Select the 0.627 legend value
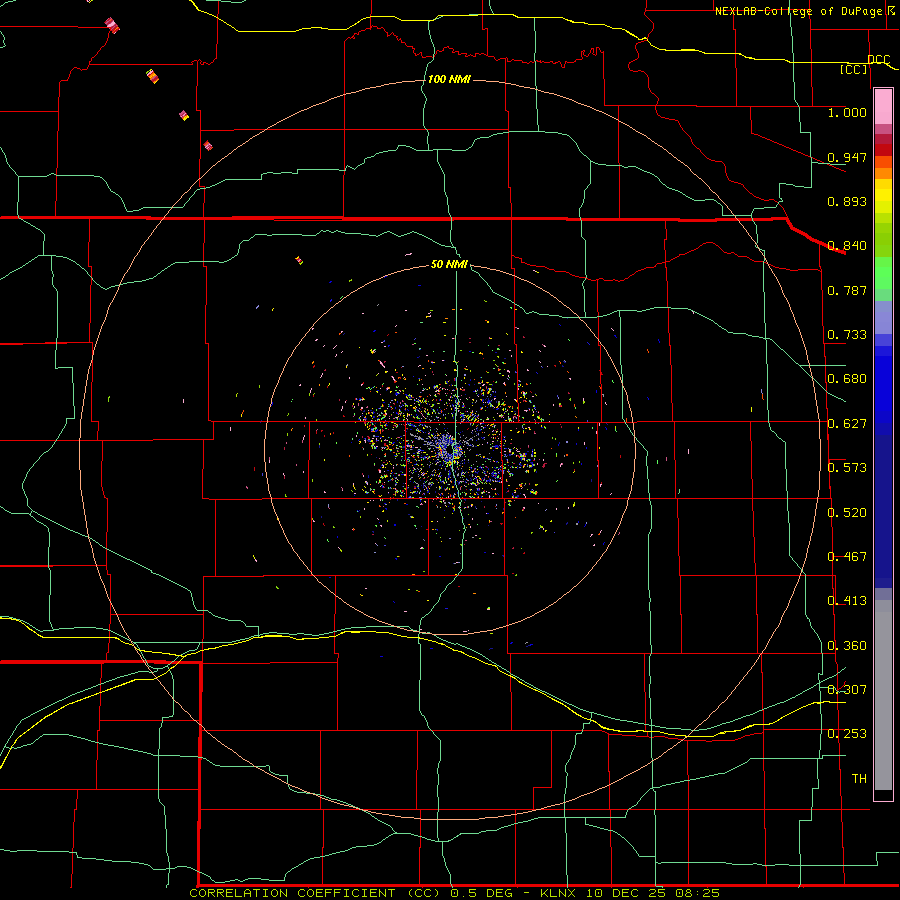This screenshot has height=900, width=900. [x=847, y=424]
